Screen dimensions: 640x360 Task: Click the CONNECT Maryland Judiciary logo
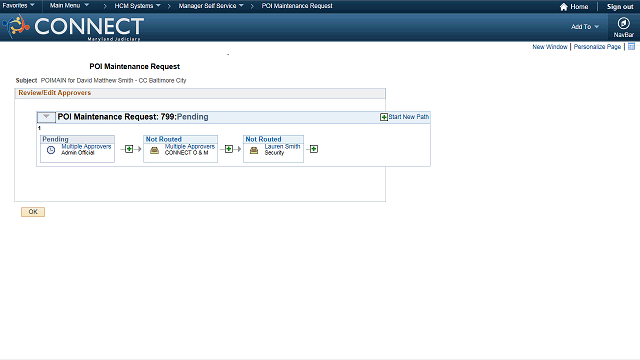[73, 27]
